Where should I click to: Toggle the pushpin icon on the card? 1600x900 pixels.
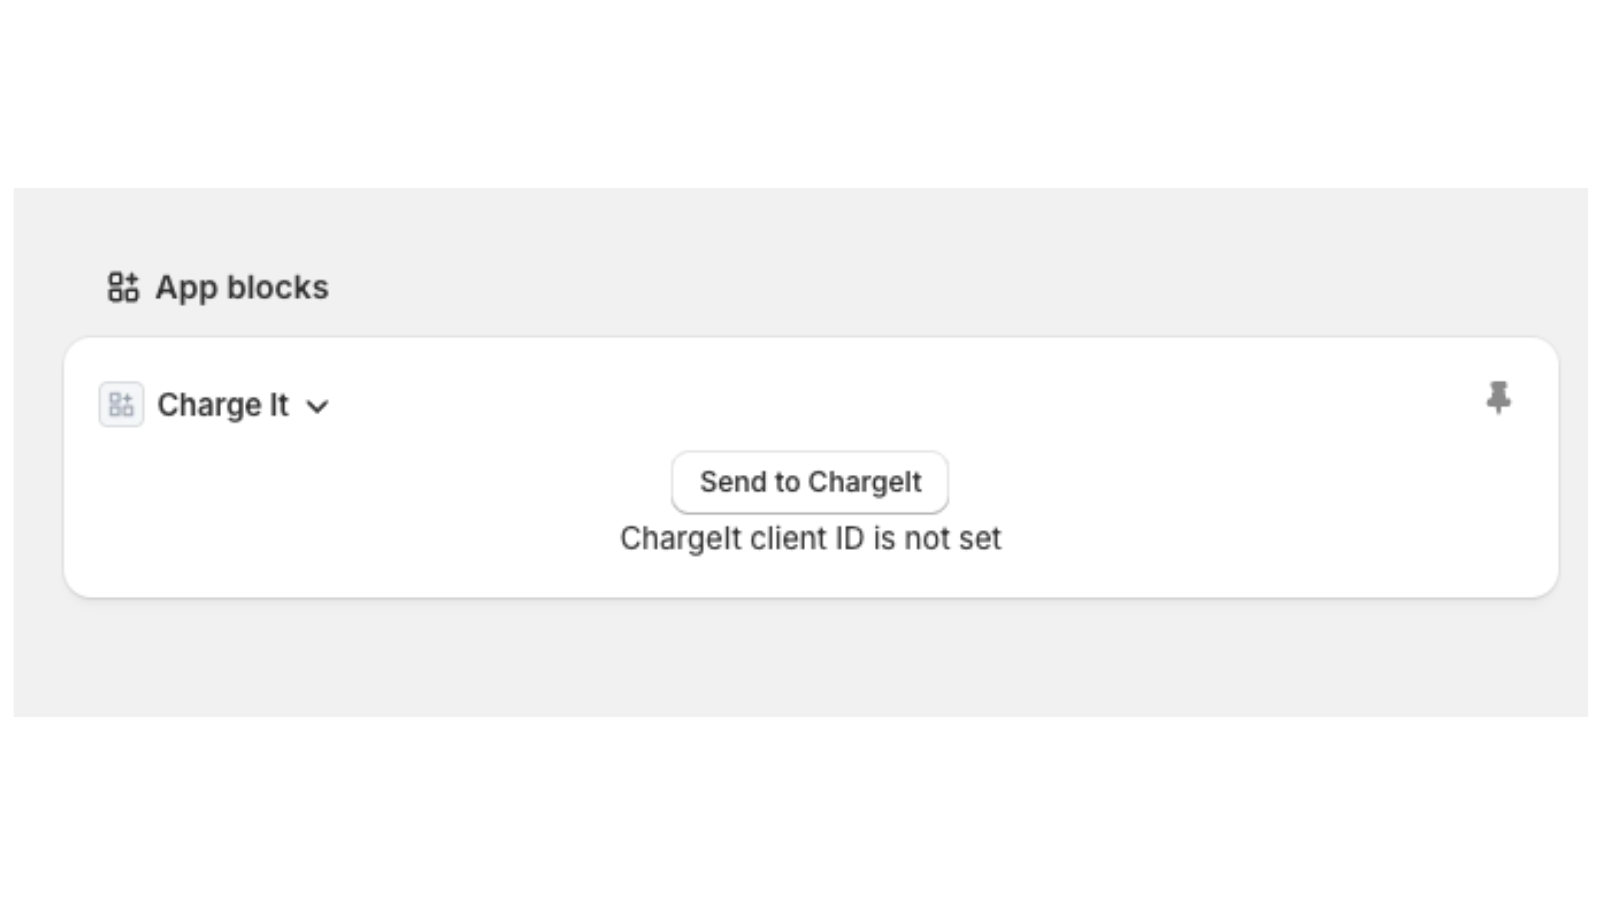[x=1497, y=398]
